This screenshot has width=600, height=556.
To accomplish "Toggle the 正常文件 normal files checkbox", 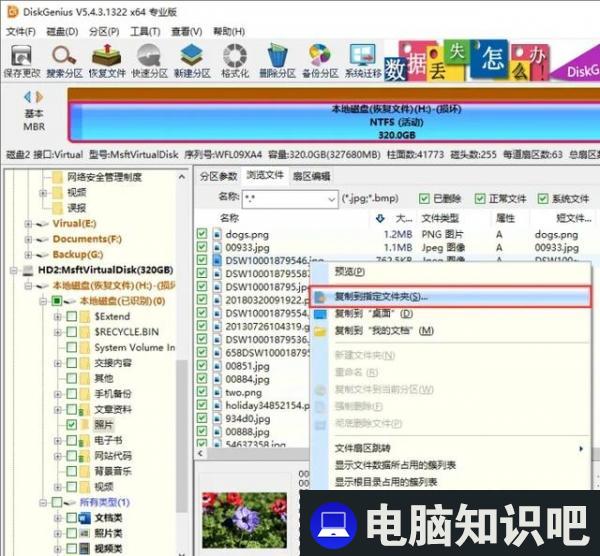I will (480, 199).
